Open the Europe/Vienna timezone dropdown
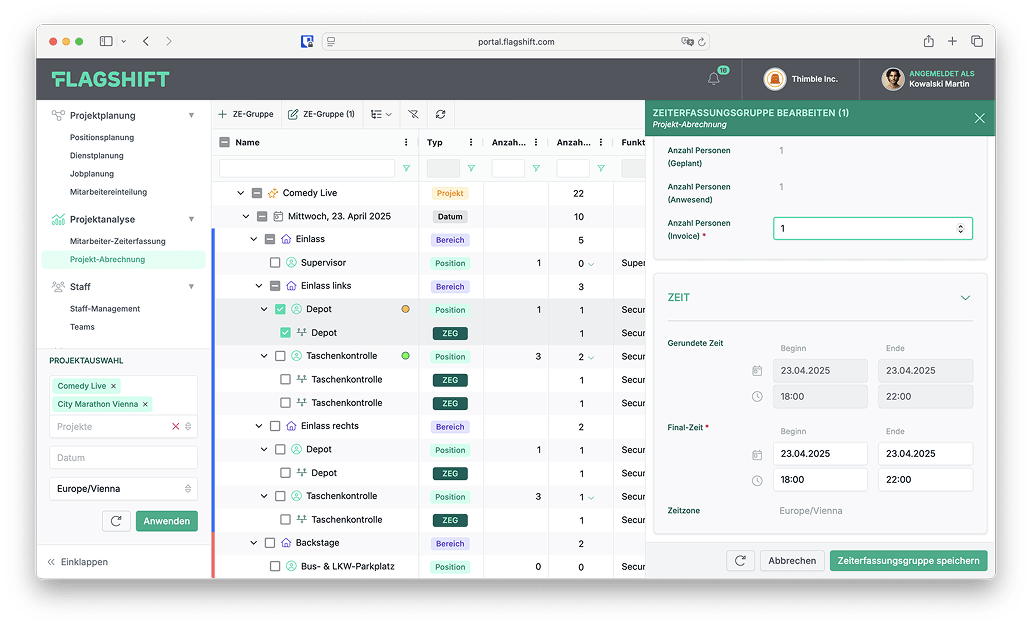This screenshot has width=1032, height=627. tap(123, 489)
